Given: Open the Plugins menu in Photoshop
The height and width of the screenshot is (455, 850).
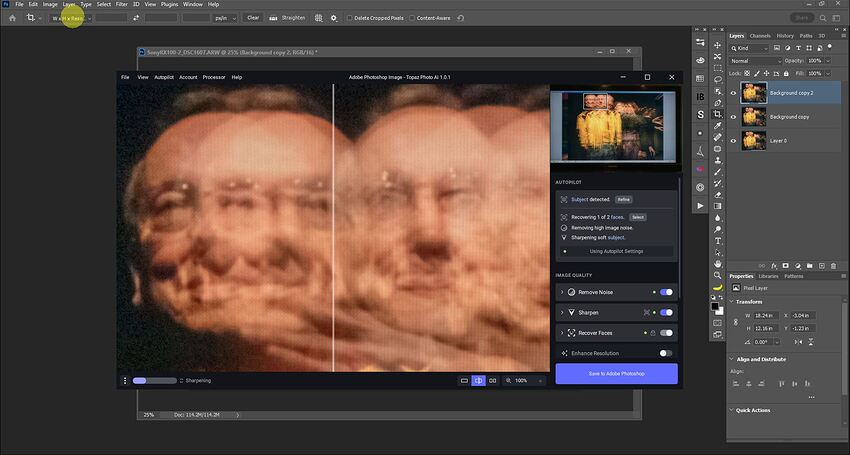Looking at the screenshot, I should pos(169,4).
